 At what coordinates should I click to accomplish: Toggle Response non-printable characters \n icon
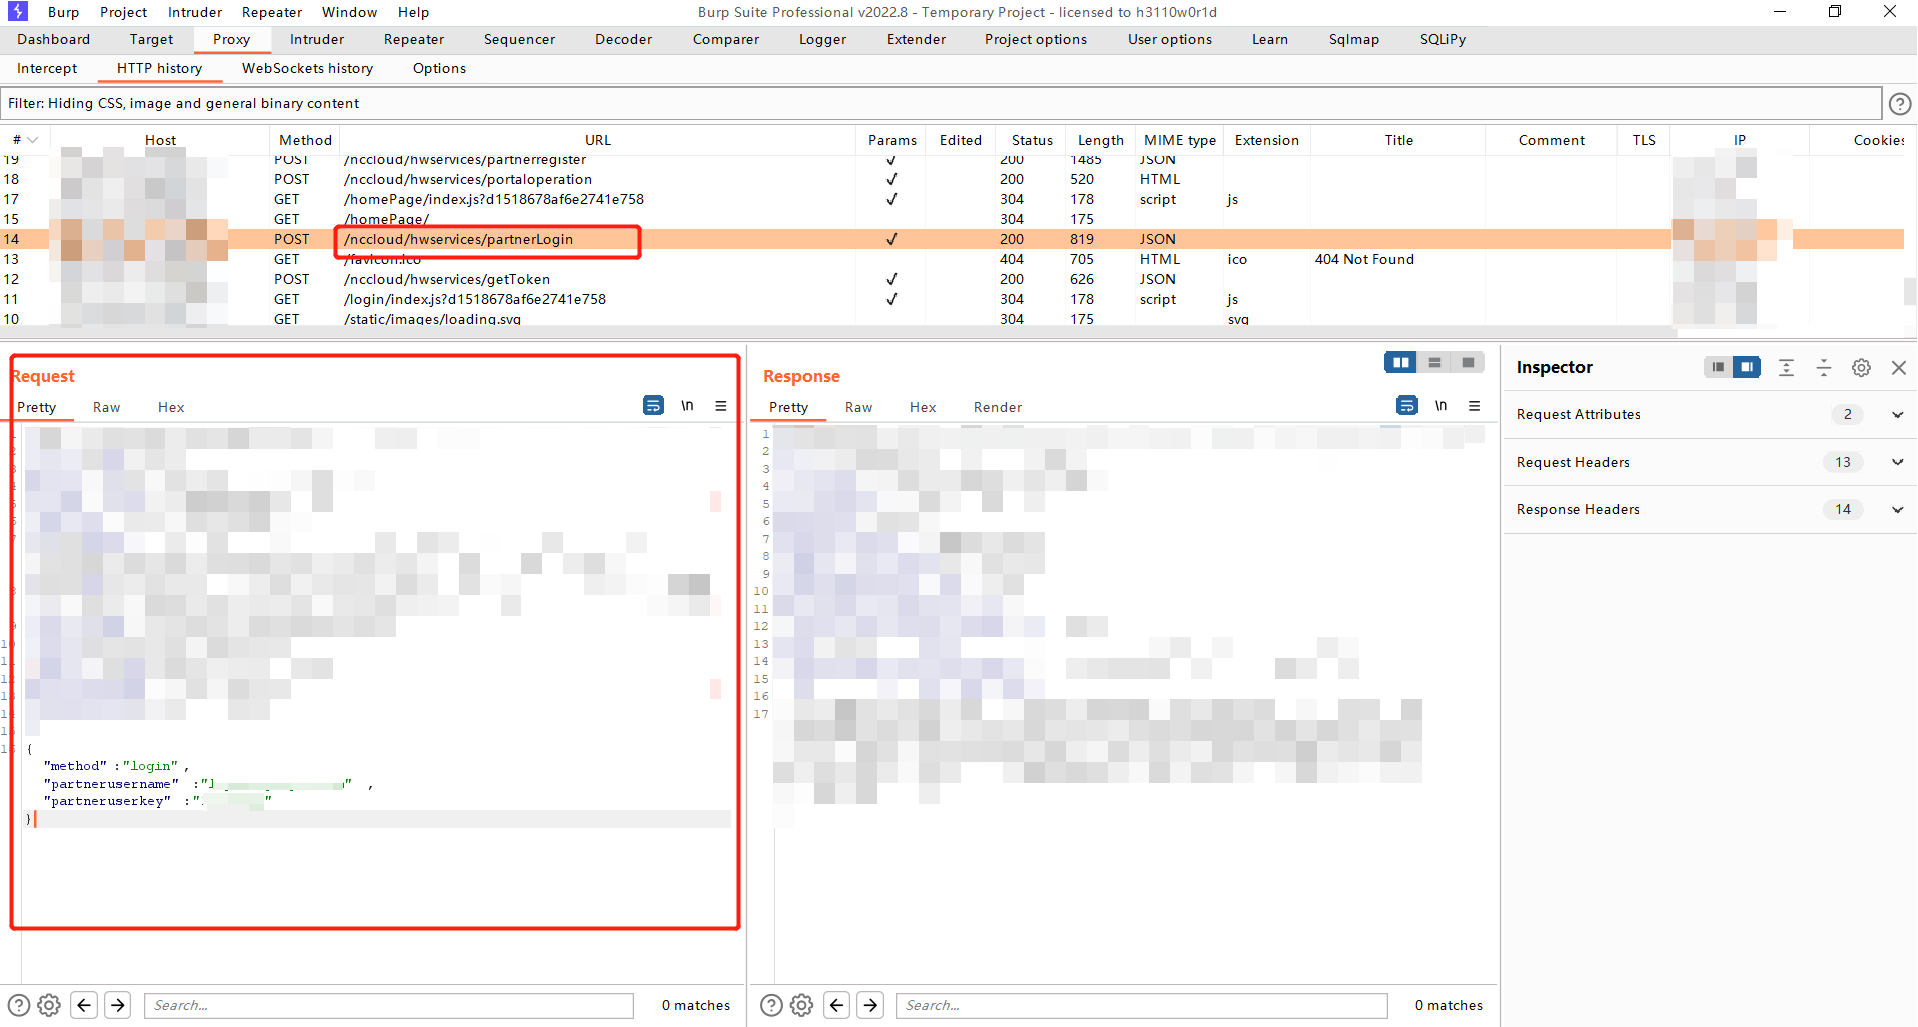coord(1441,405)
